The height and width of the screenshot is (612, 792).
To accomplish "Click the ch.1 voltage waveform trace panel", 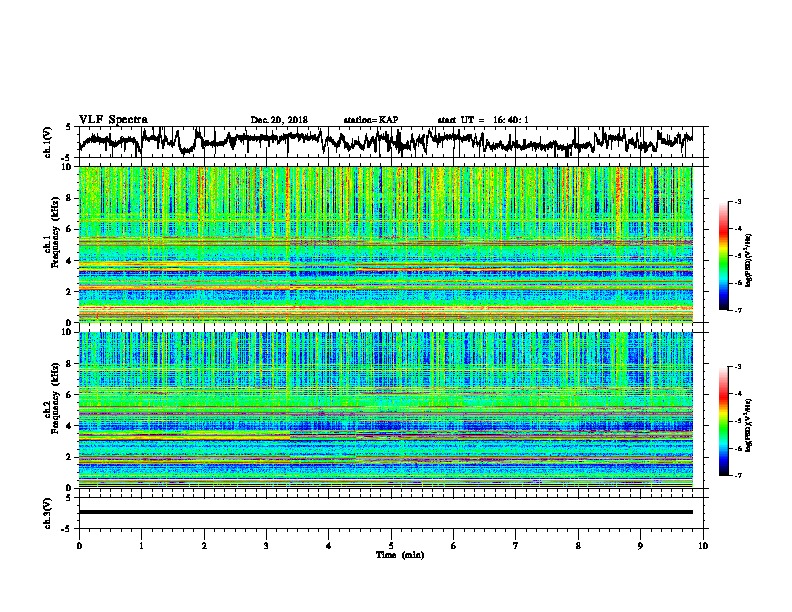I will (x=393, y=142).
